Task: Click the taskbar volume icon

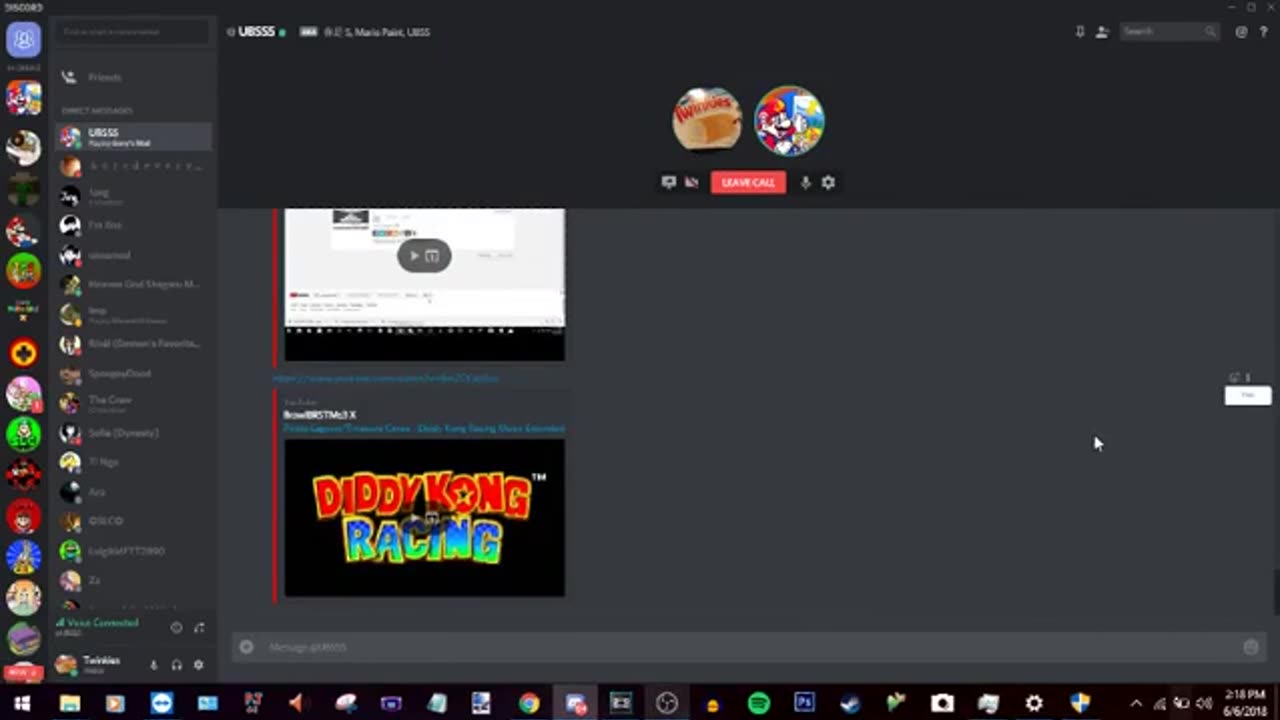Action: tap(1204, 704)
